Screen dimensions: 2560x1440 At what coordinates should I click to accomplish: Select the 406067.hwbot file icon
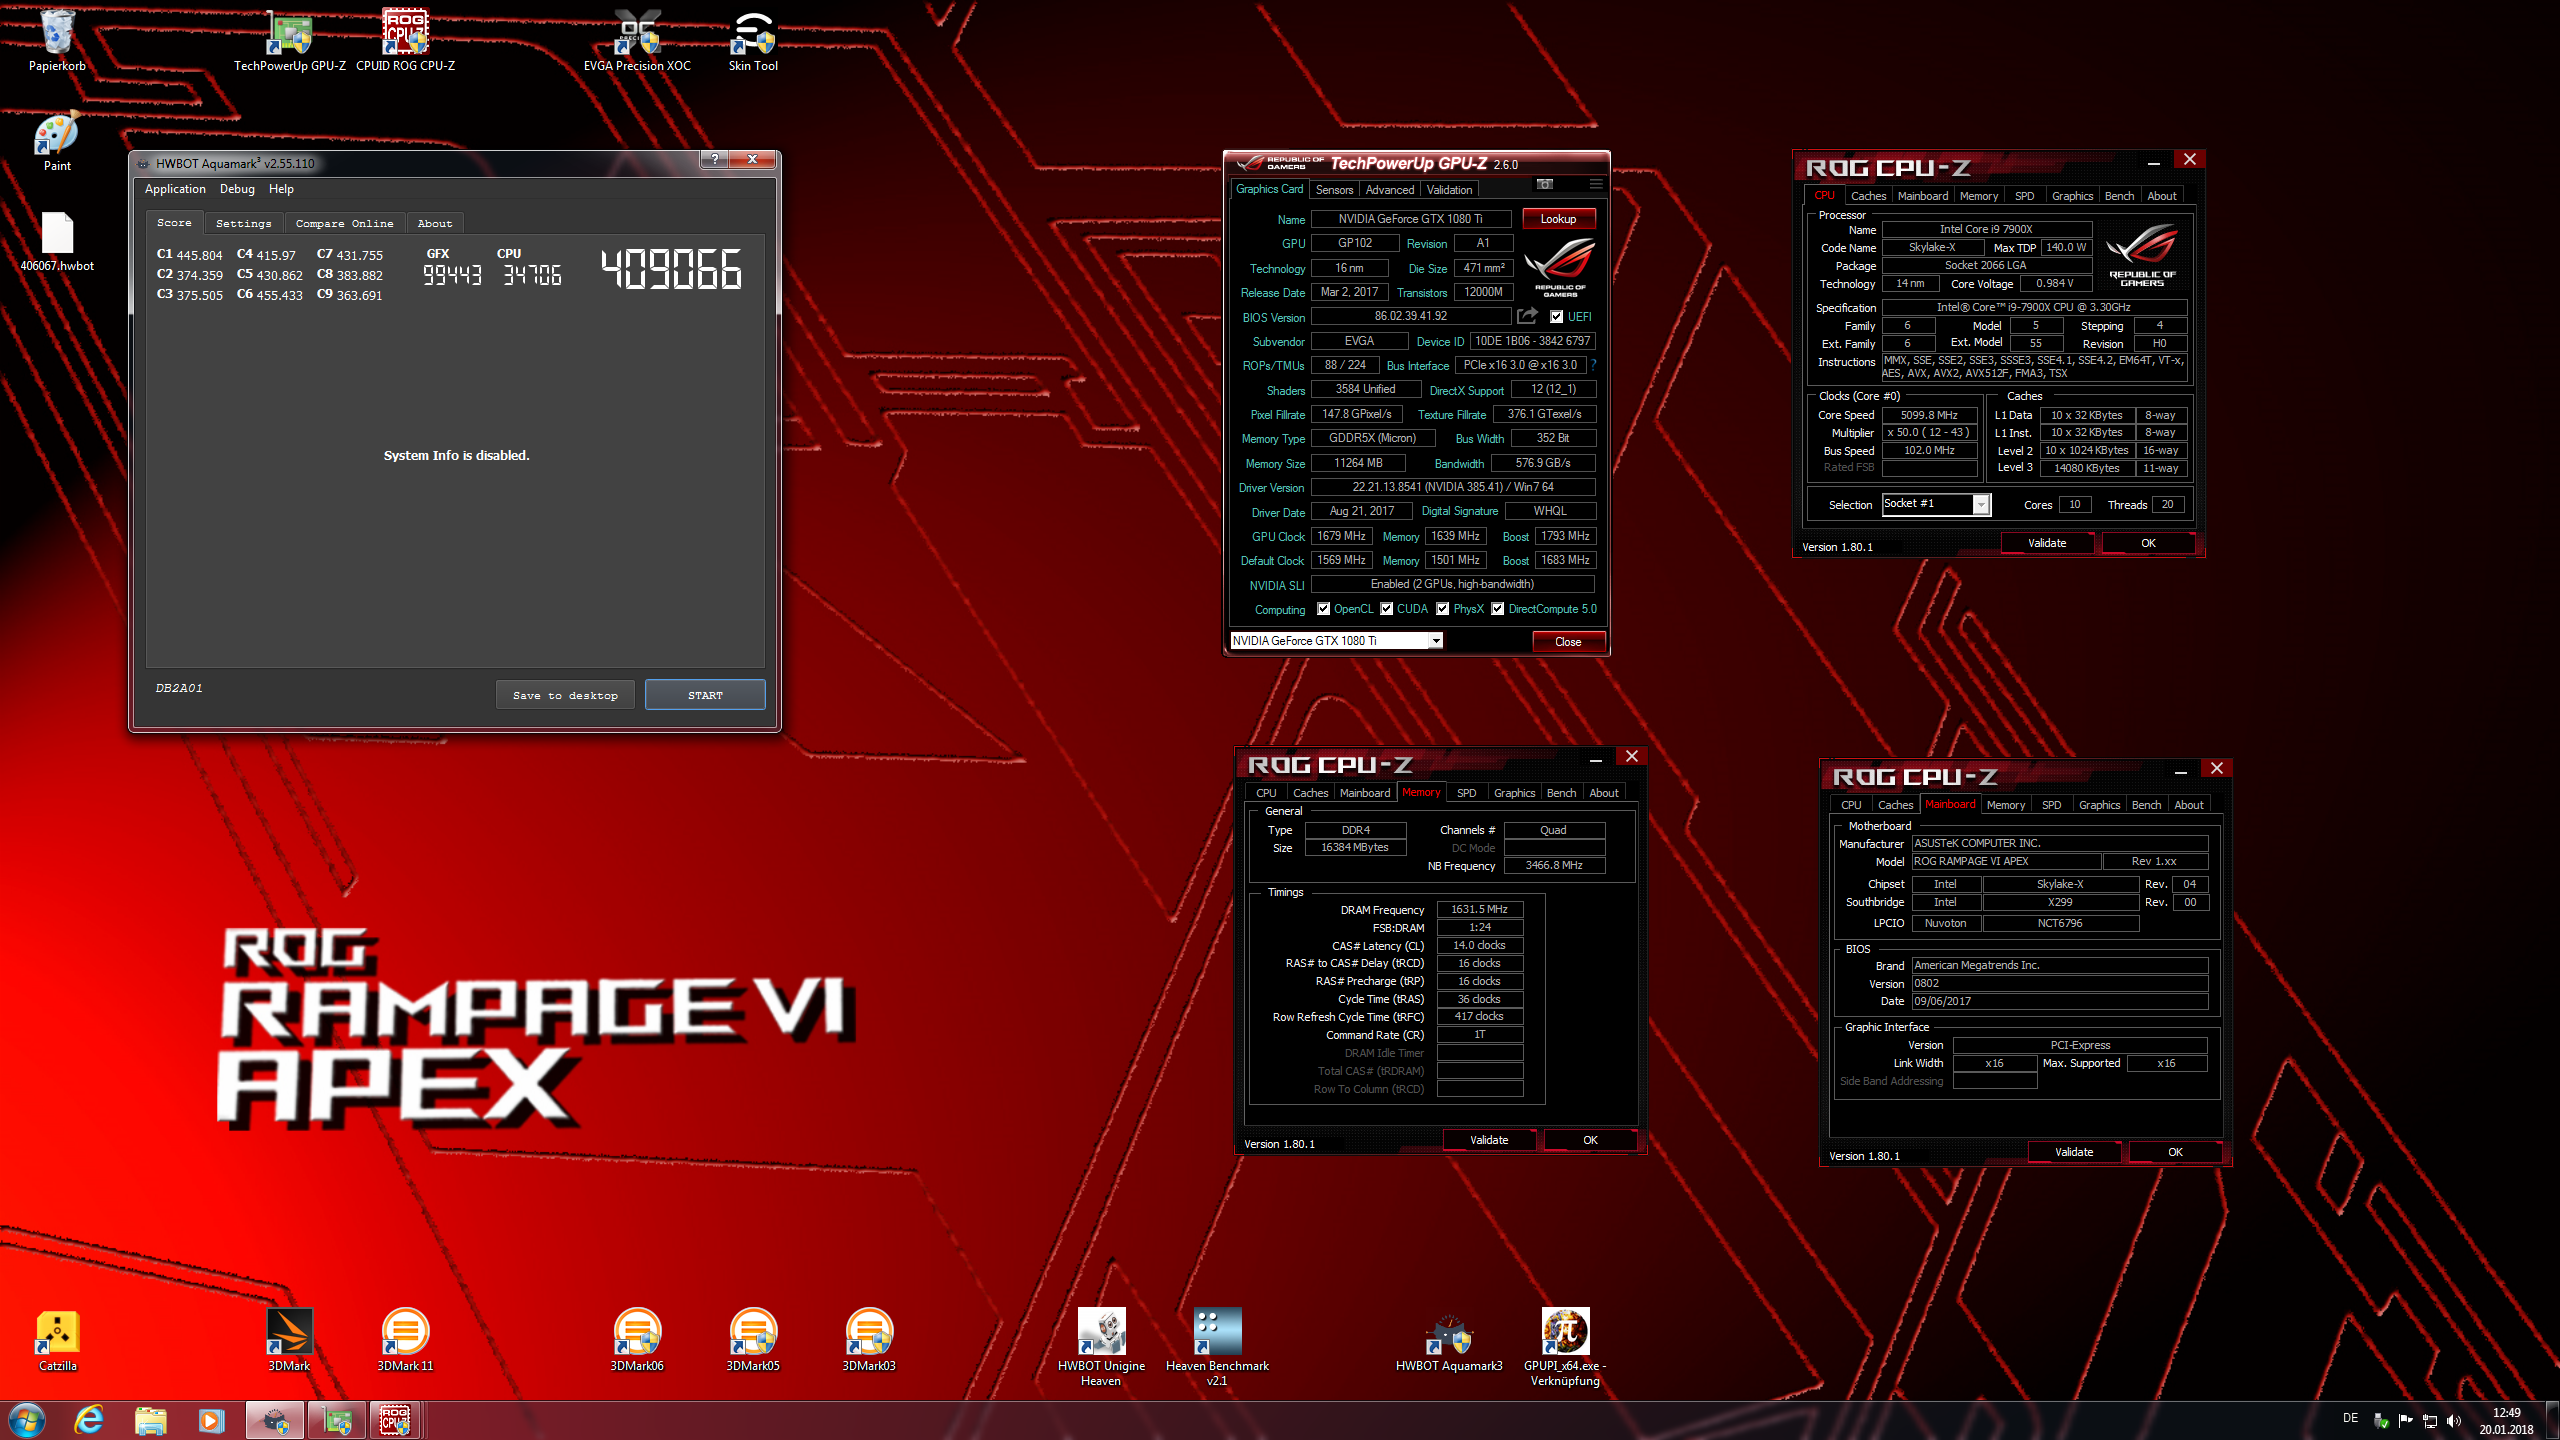pyautogui.click(x=57, y=241)
